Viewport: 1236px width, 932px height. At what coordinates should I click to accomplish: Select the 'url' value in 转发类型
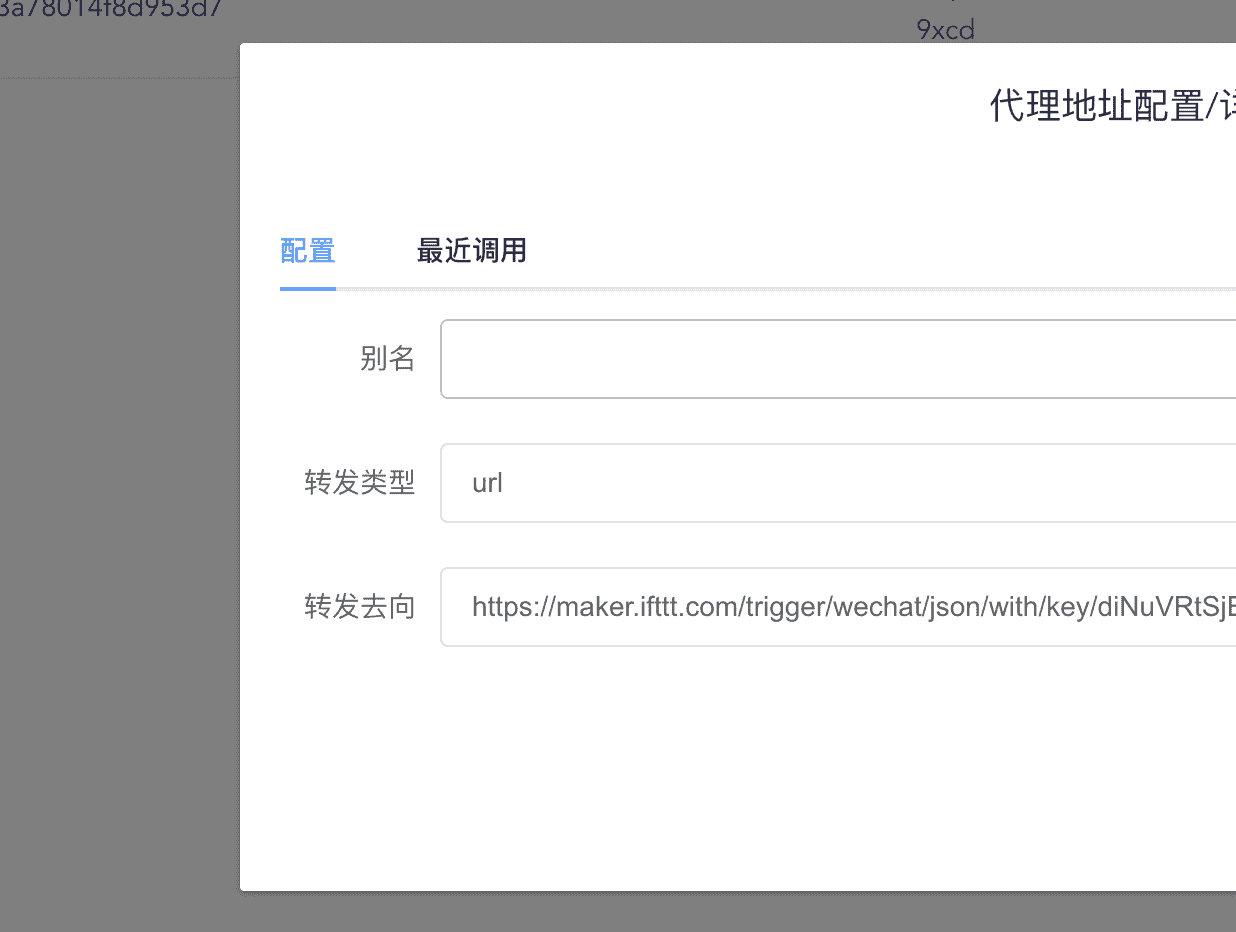click(x=487, y=483)
